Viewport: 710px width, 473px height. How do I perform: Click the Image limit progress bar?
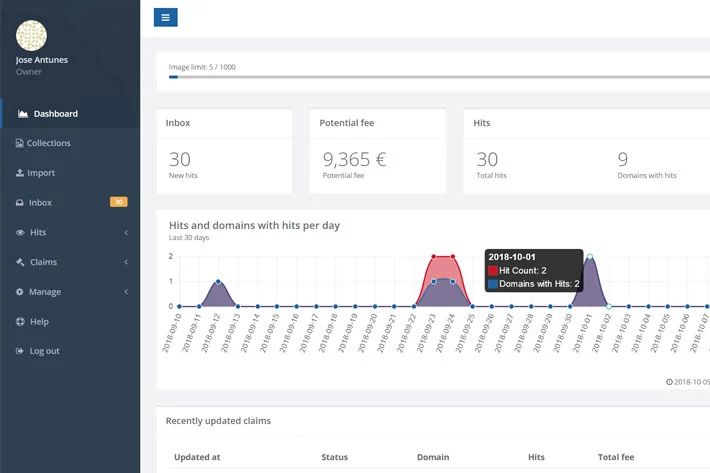click(x=439, y=77)
